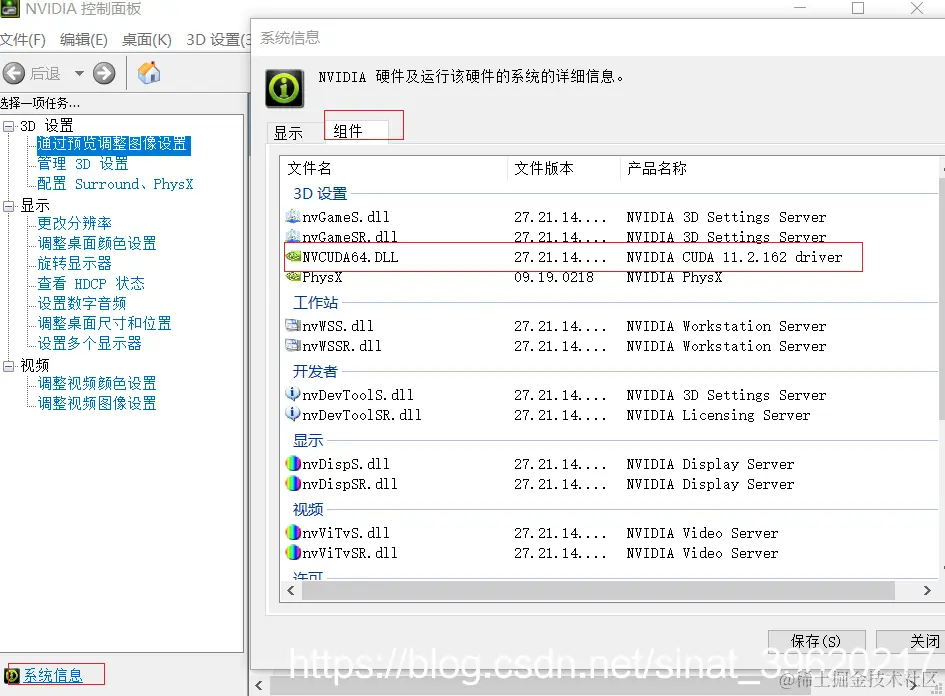Screen dimensions: 945x696
Task: Click the nvDevToolS.dll info icon
Action: click(x=293, y=394)
